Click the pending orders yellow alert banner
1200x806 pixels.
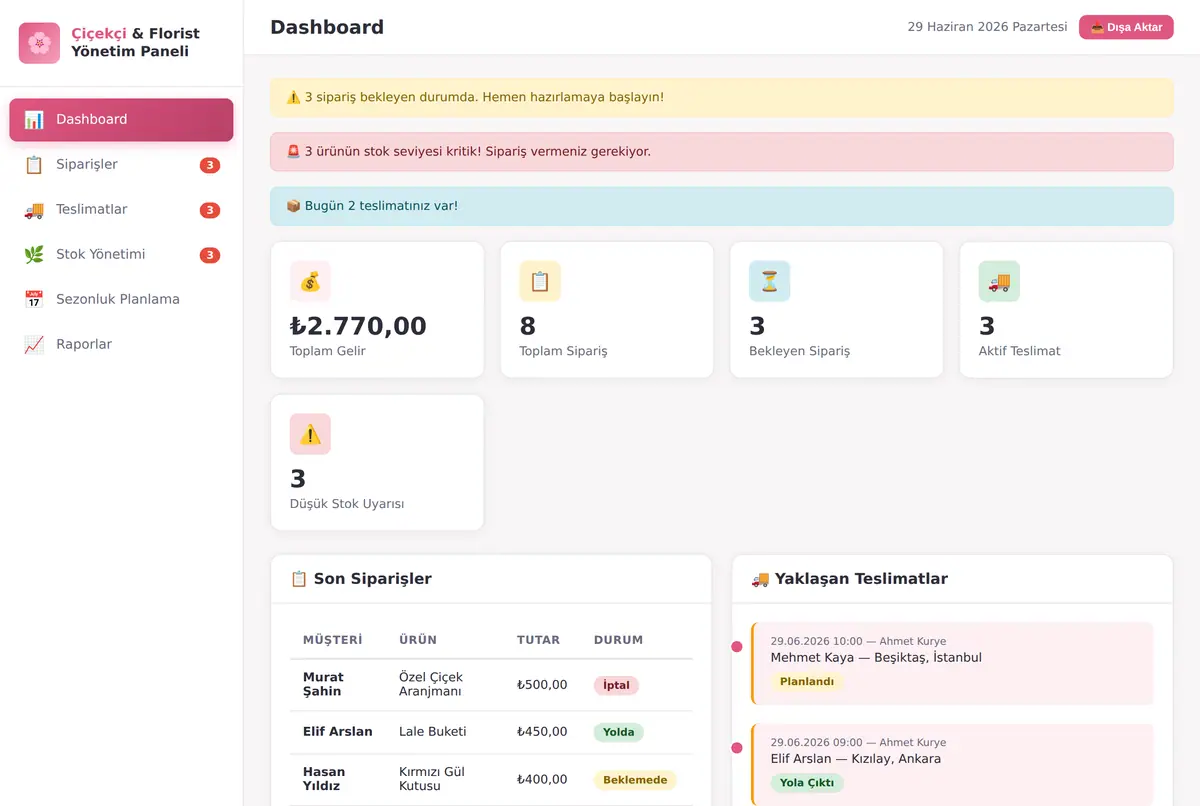point(722,98)
